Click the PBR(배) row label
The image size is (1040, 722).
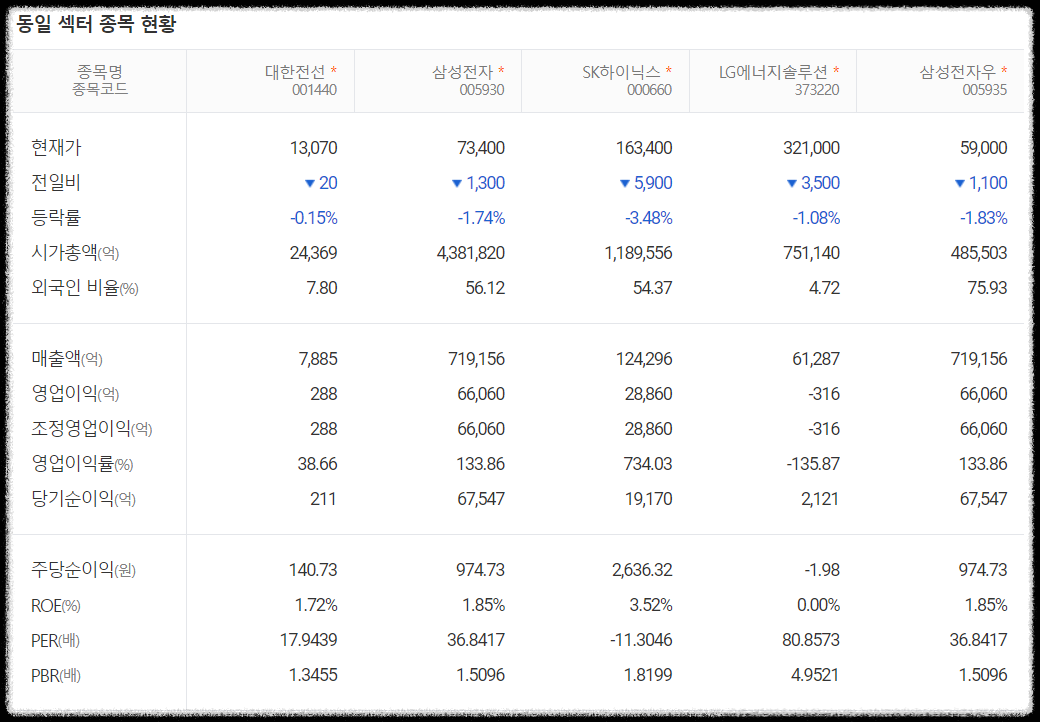56,676
